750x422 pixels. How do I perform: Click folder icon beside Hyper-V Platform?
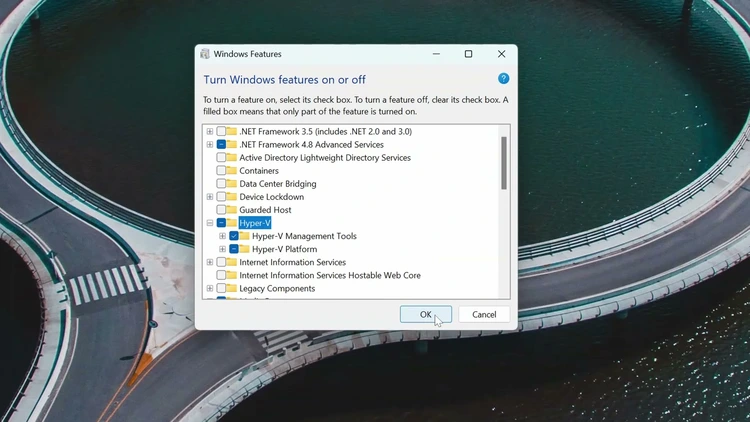point(244,249)
